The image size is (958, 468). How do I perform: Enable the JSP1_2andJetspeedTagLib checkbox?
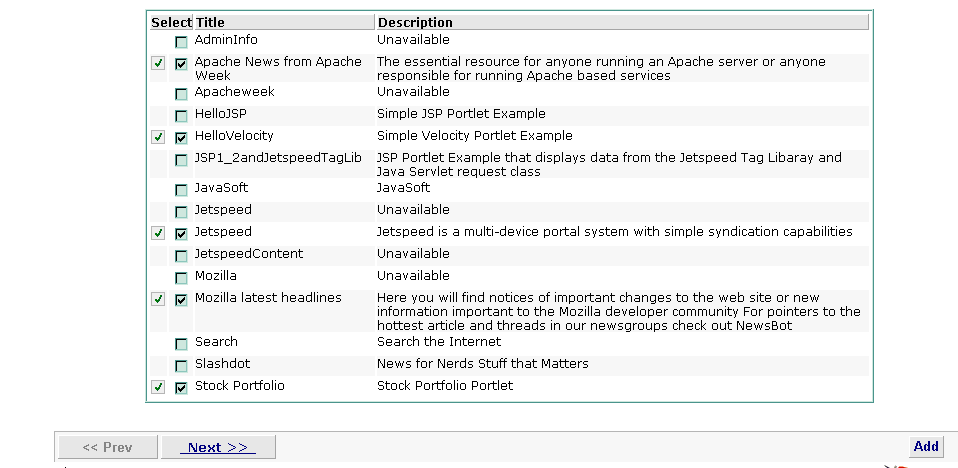181,160
